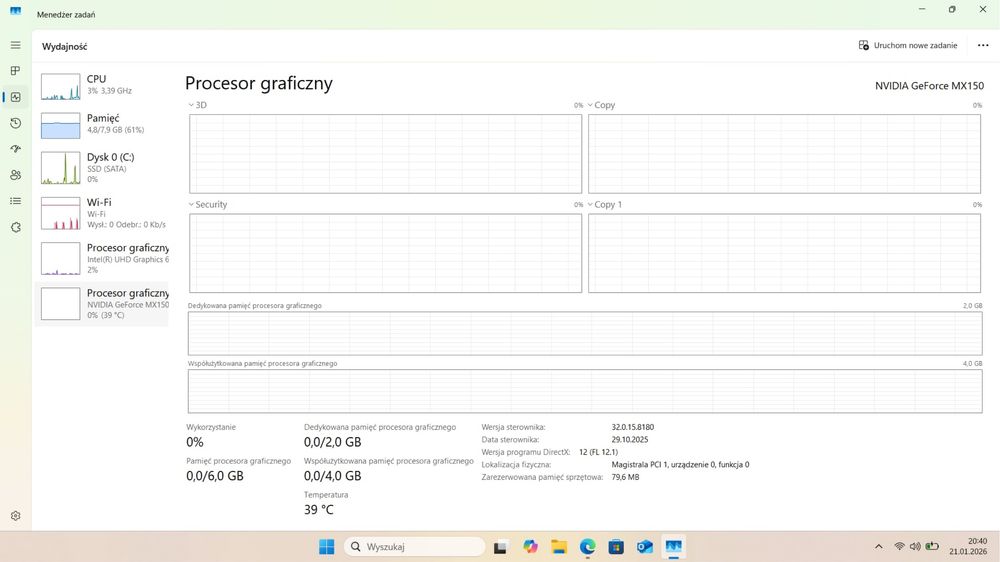The image size is (1000, 562).
Task: Click the 79,6 MB reserved memory value
Action: tap(625, 477)
